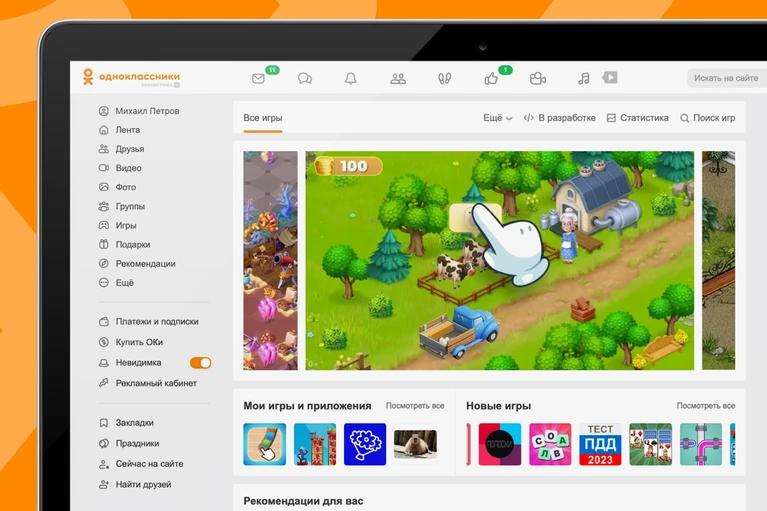Open discussions chat bubbles icon

click(305, 79)
